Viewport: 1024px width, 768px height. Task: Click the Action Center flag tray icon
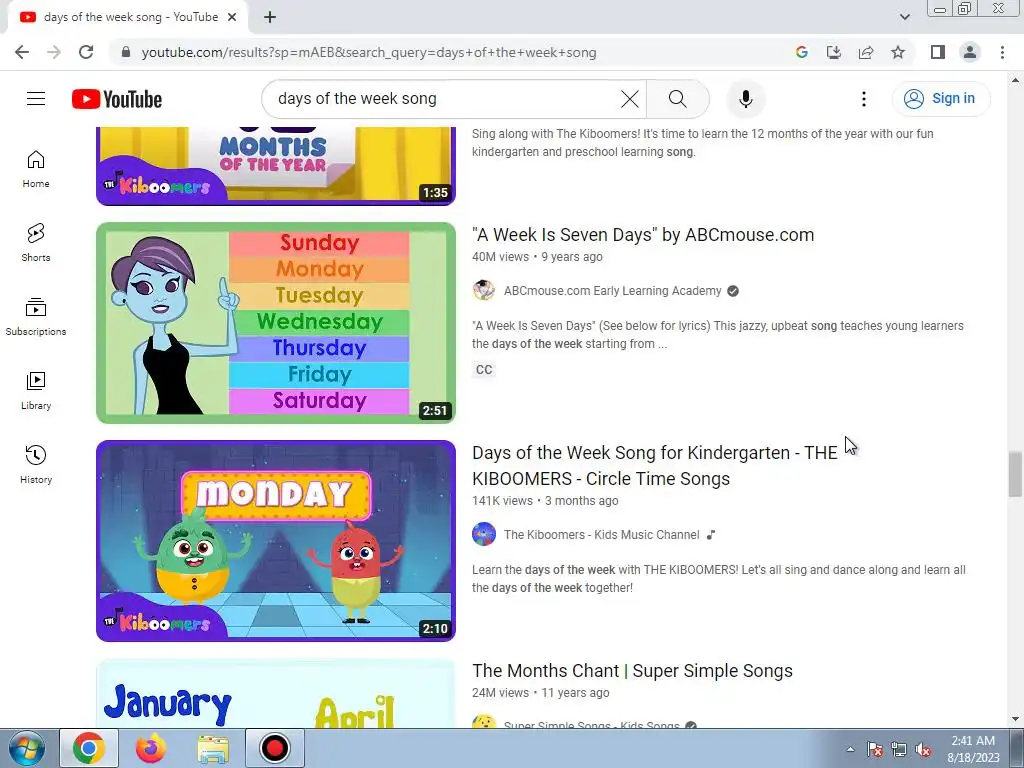pyautogui.click(x=875, y=749)
